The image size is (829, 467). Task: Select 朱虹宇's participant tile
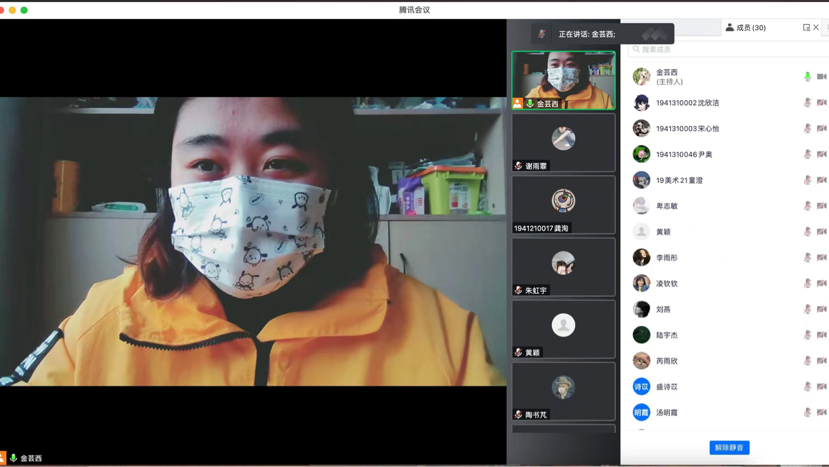point(563,266)
